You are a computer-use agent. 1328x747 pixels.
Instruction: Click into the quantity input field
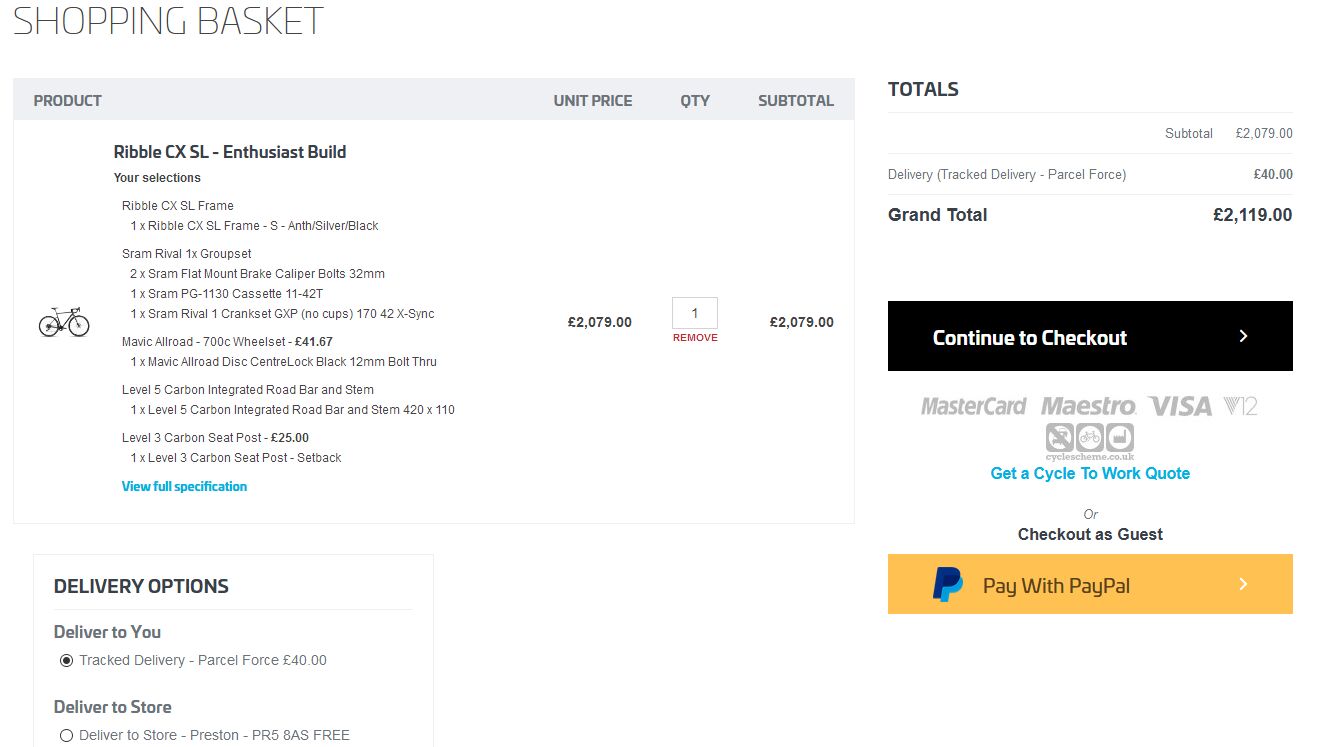point(694,313)
